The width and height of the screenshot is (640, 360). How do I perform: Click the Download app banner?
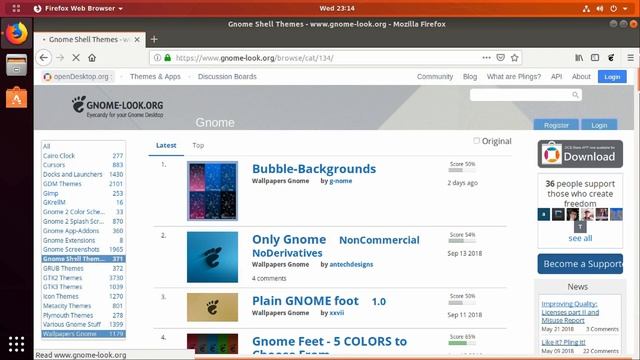580,154
